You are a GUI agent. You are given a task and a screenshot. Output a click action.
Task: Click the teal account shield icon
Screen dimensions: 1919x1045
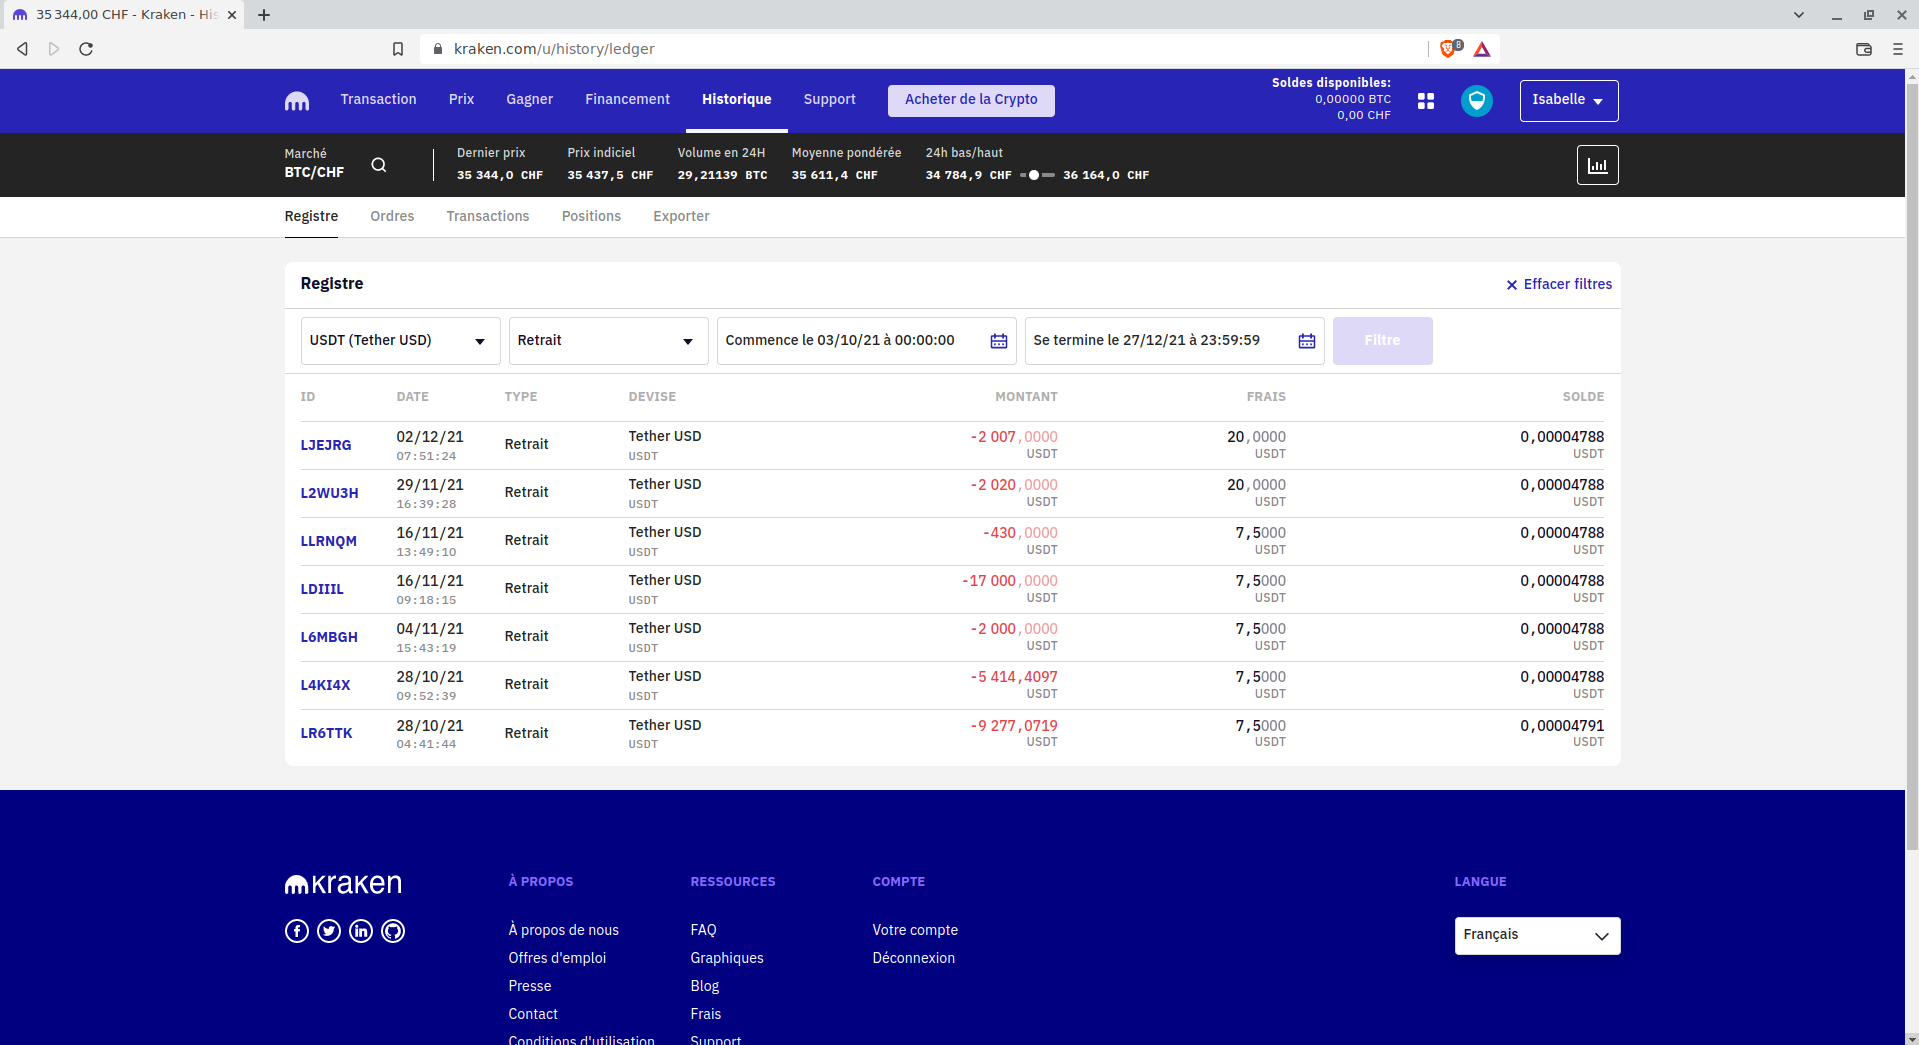1476,101
